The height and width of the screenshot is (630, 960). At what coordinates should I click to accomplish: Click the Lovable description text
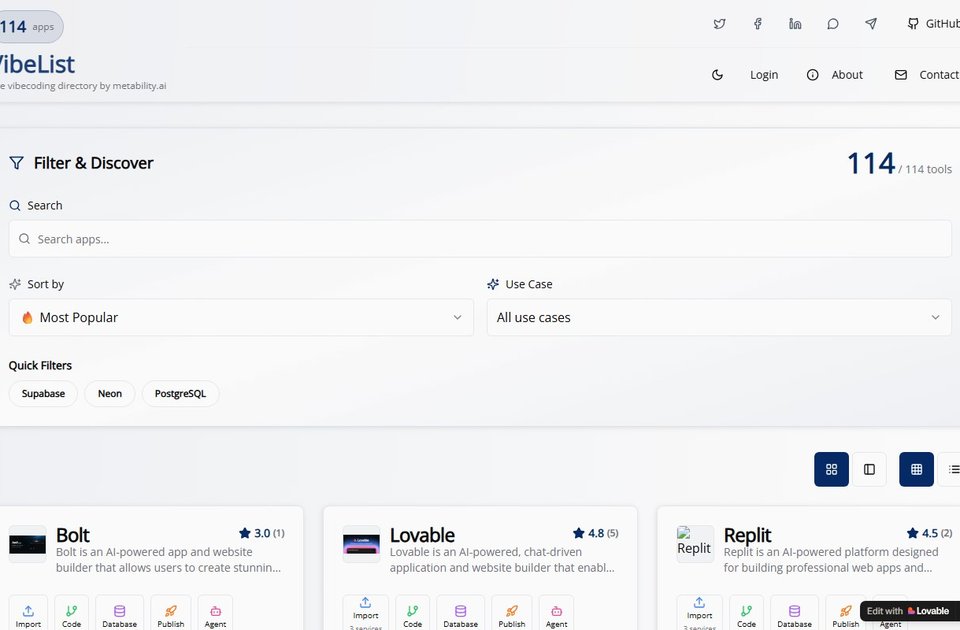502,560
